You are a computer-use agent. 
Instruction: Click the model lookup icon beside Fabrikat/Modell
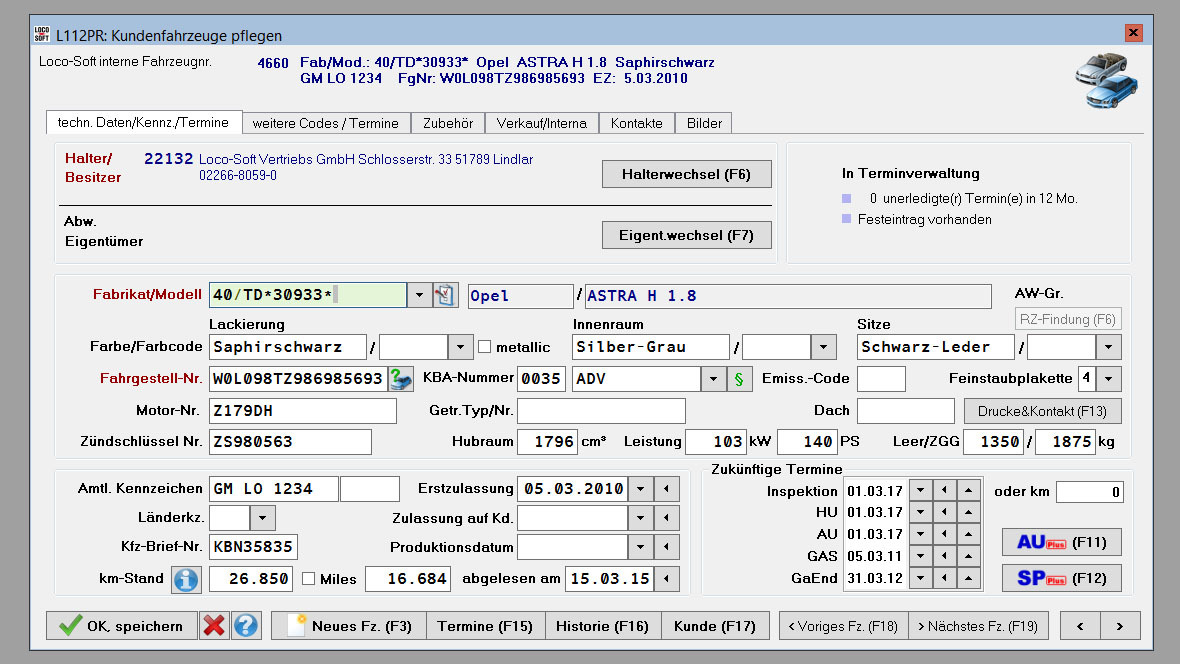[445, 295]
